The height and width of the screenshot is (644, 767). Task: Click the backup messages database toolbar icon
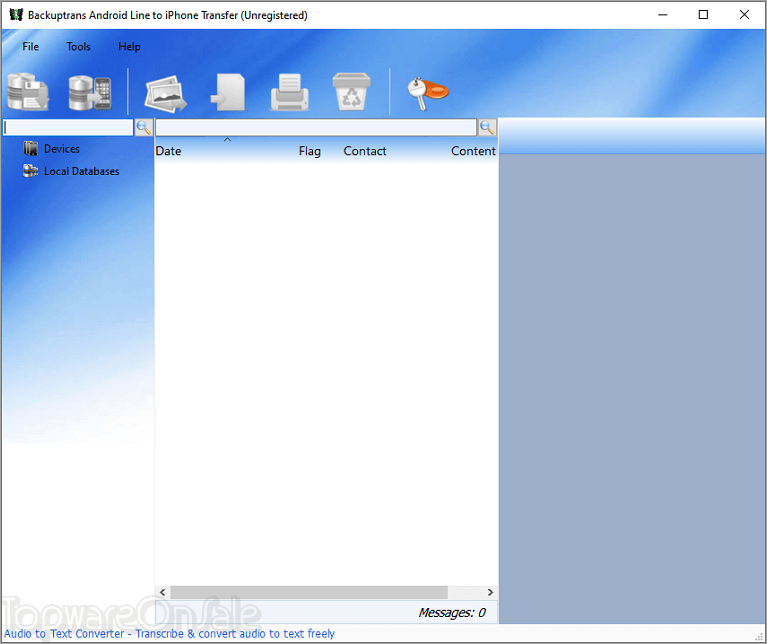[x=28, y=91]
